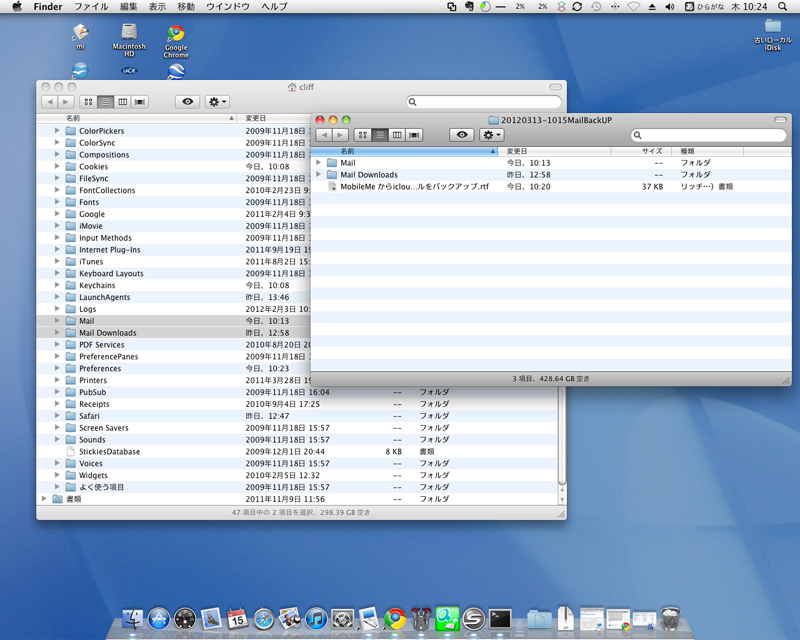Open Safari from the Dock
This screenshot has height=640, width=800.
[262, 620]
